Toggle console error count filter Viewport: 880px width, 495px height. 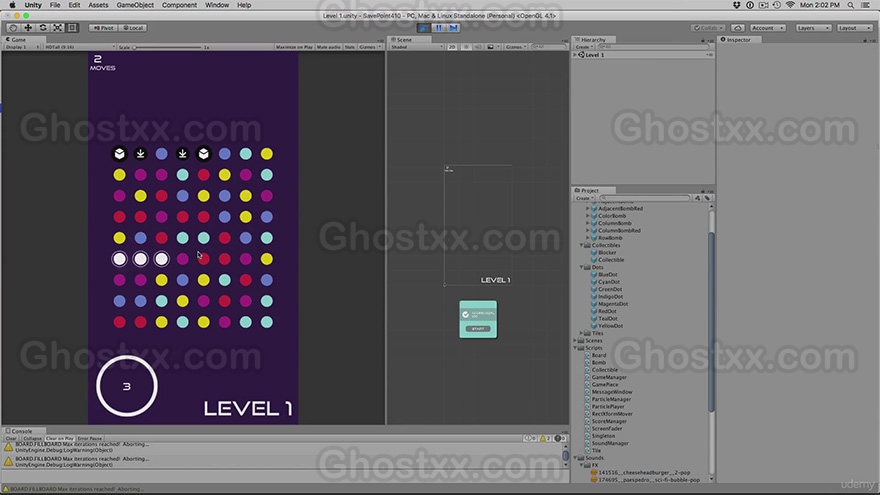click(560, 438)
